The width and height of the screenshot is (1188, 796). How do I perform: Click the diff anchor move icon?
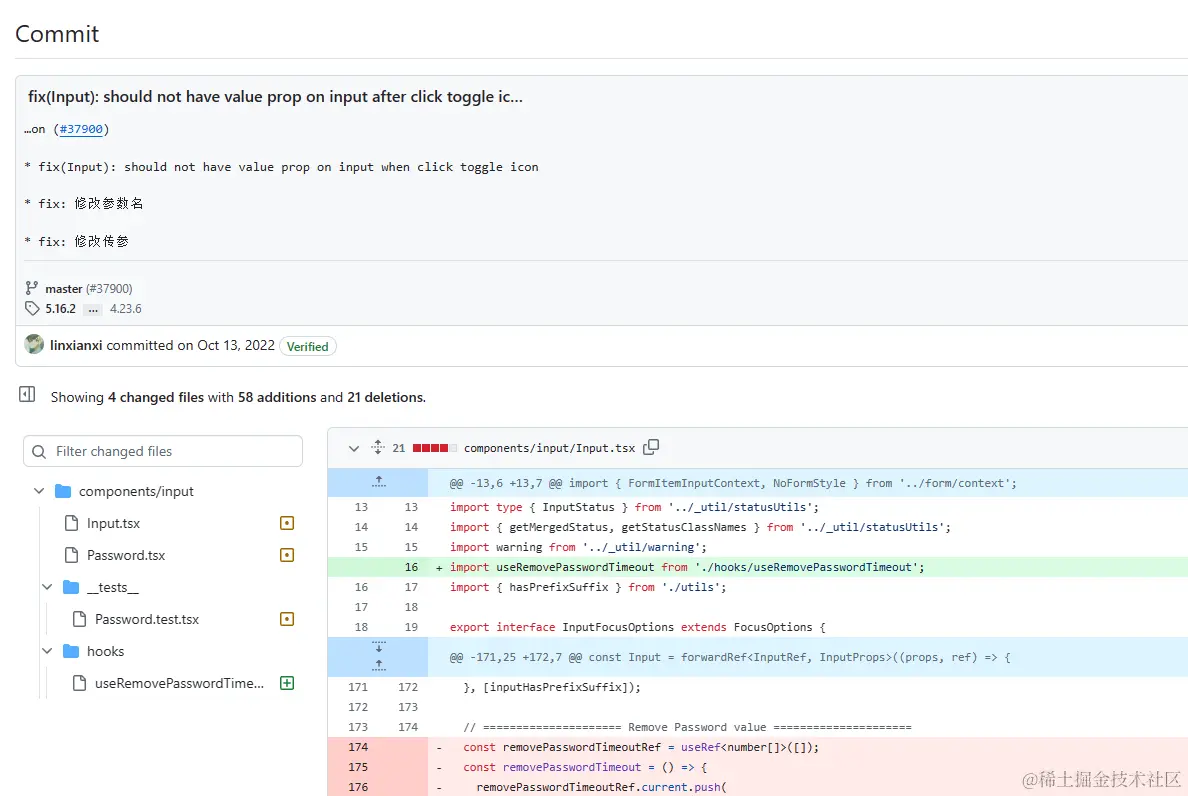pos(377,447)
